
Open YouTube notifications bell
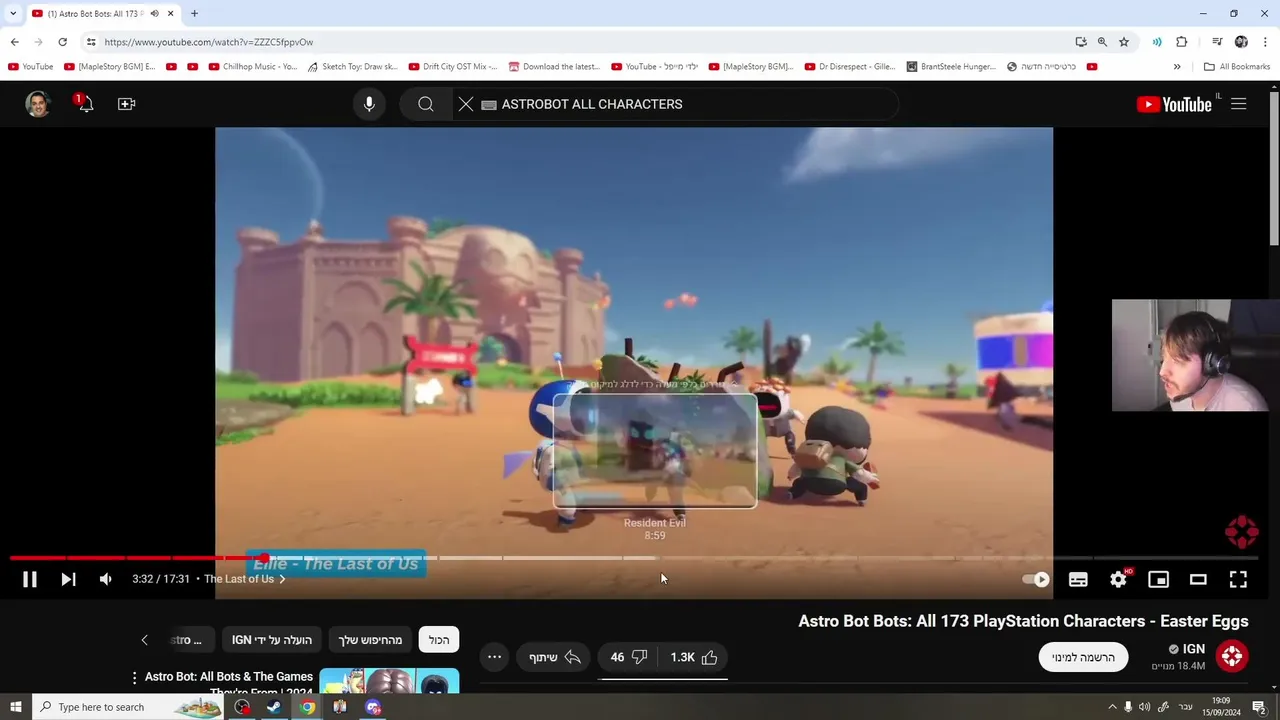tap(85, 103)
